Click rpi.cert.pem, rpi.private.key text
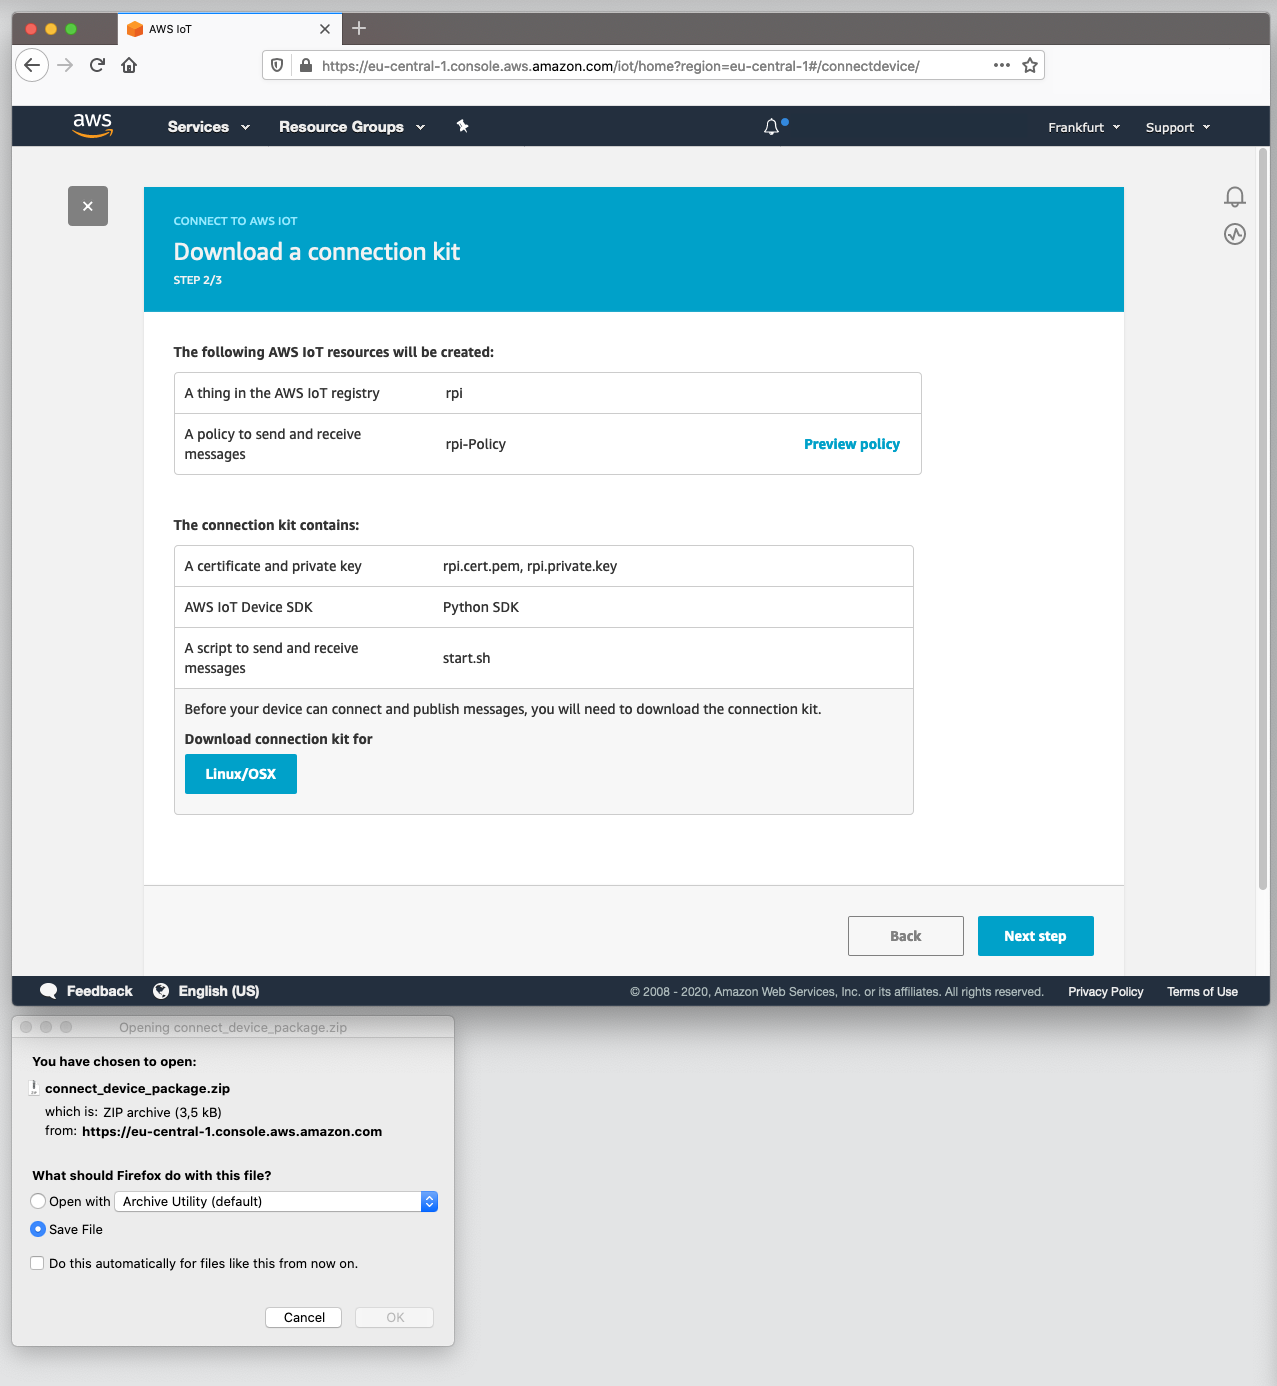 click(x=530, y=566)
